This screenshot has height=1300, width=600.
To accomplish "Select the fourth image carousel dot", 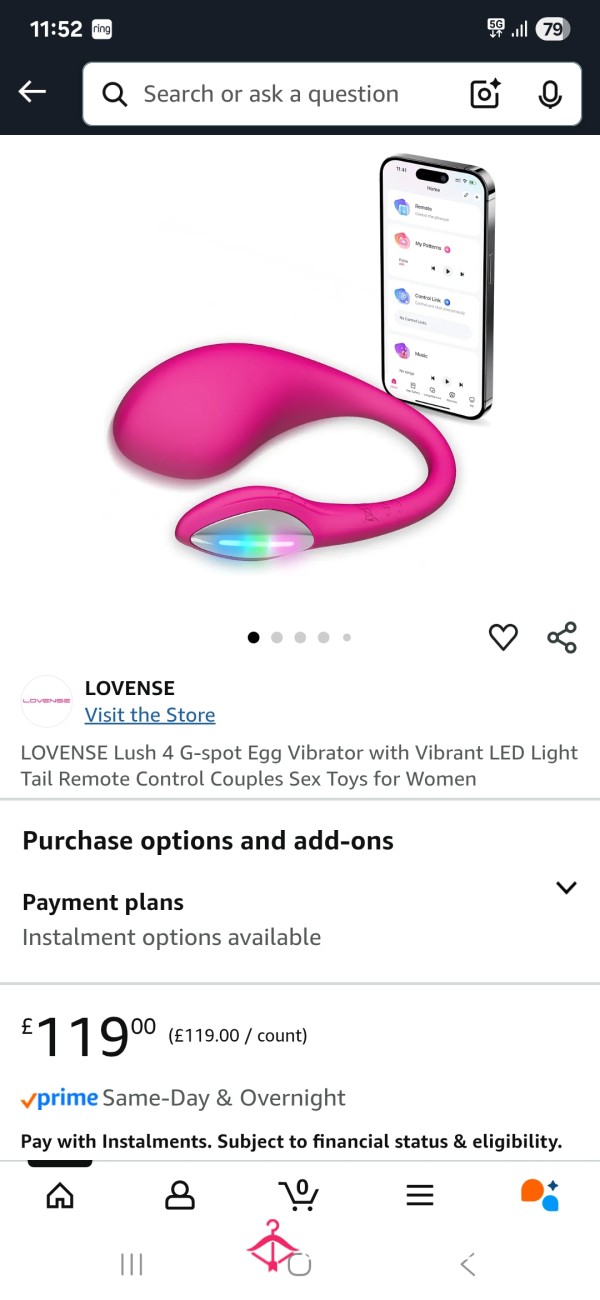I will click(x=323, y=637).
